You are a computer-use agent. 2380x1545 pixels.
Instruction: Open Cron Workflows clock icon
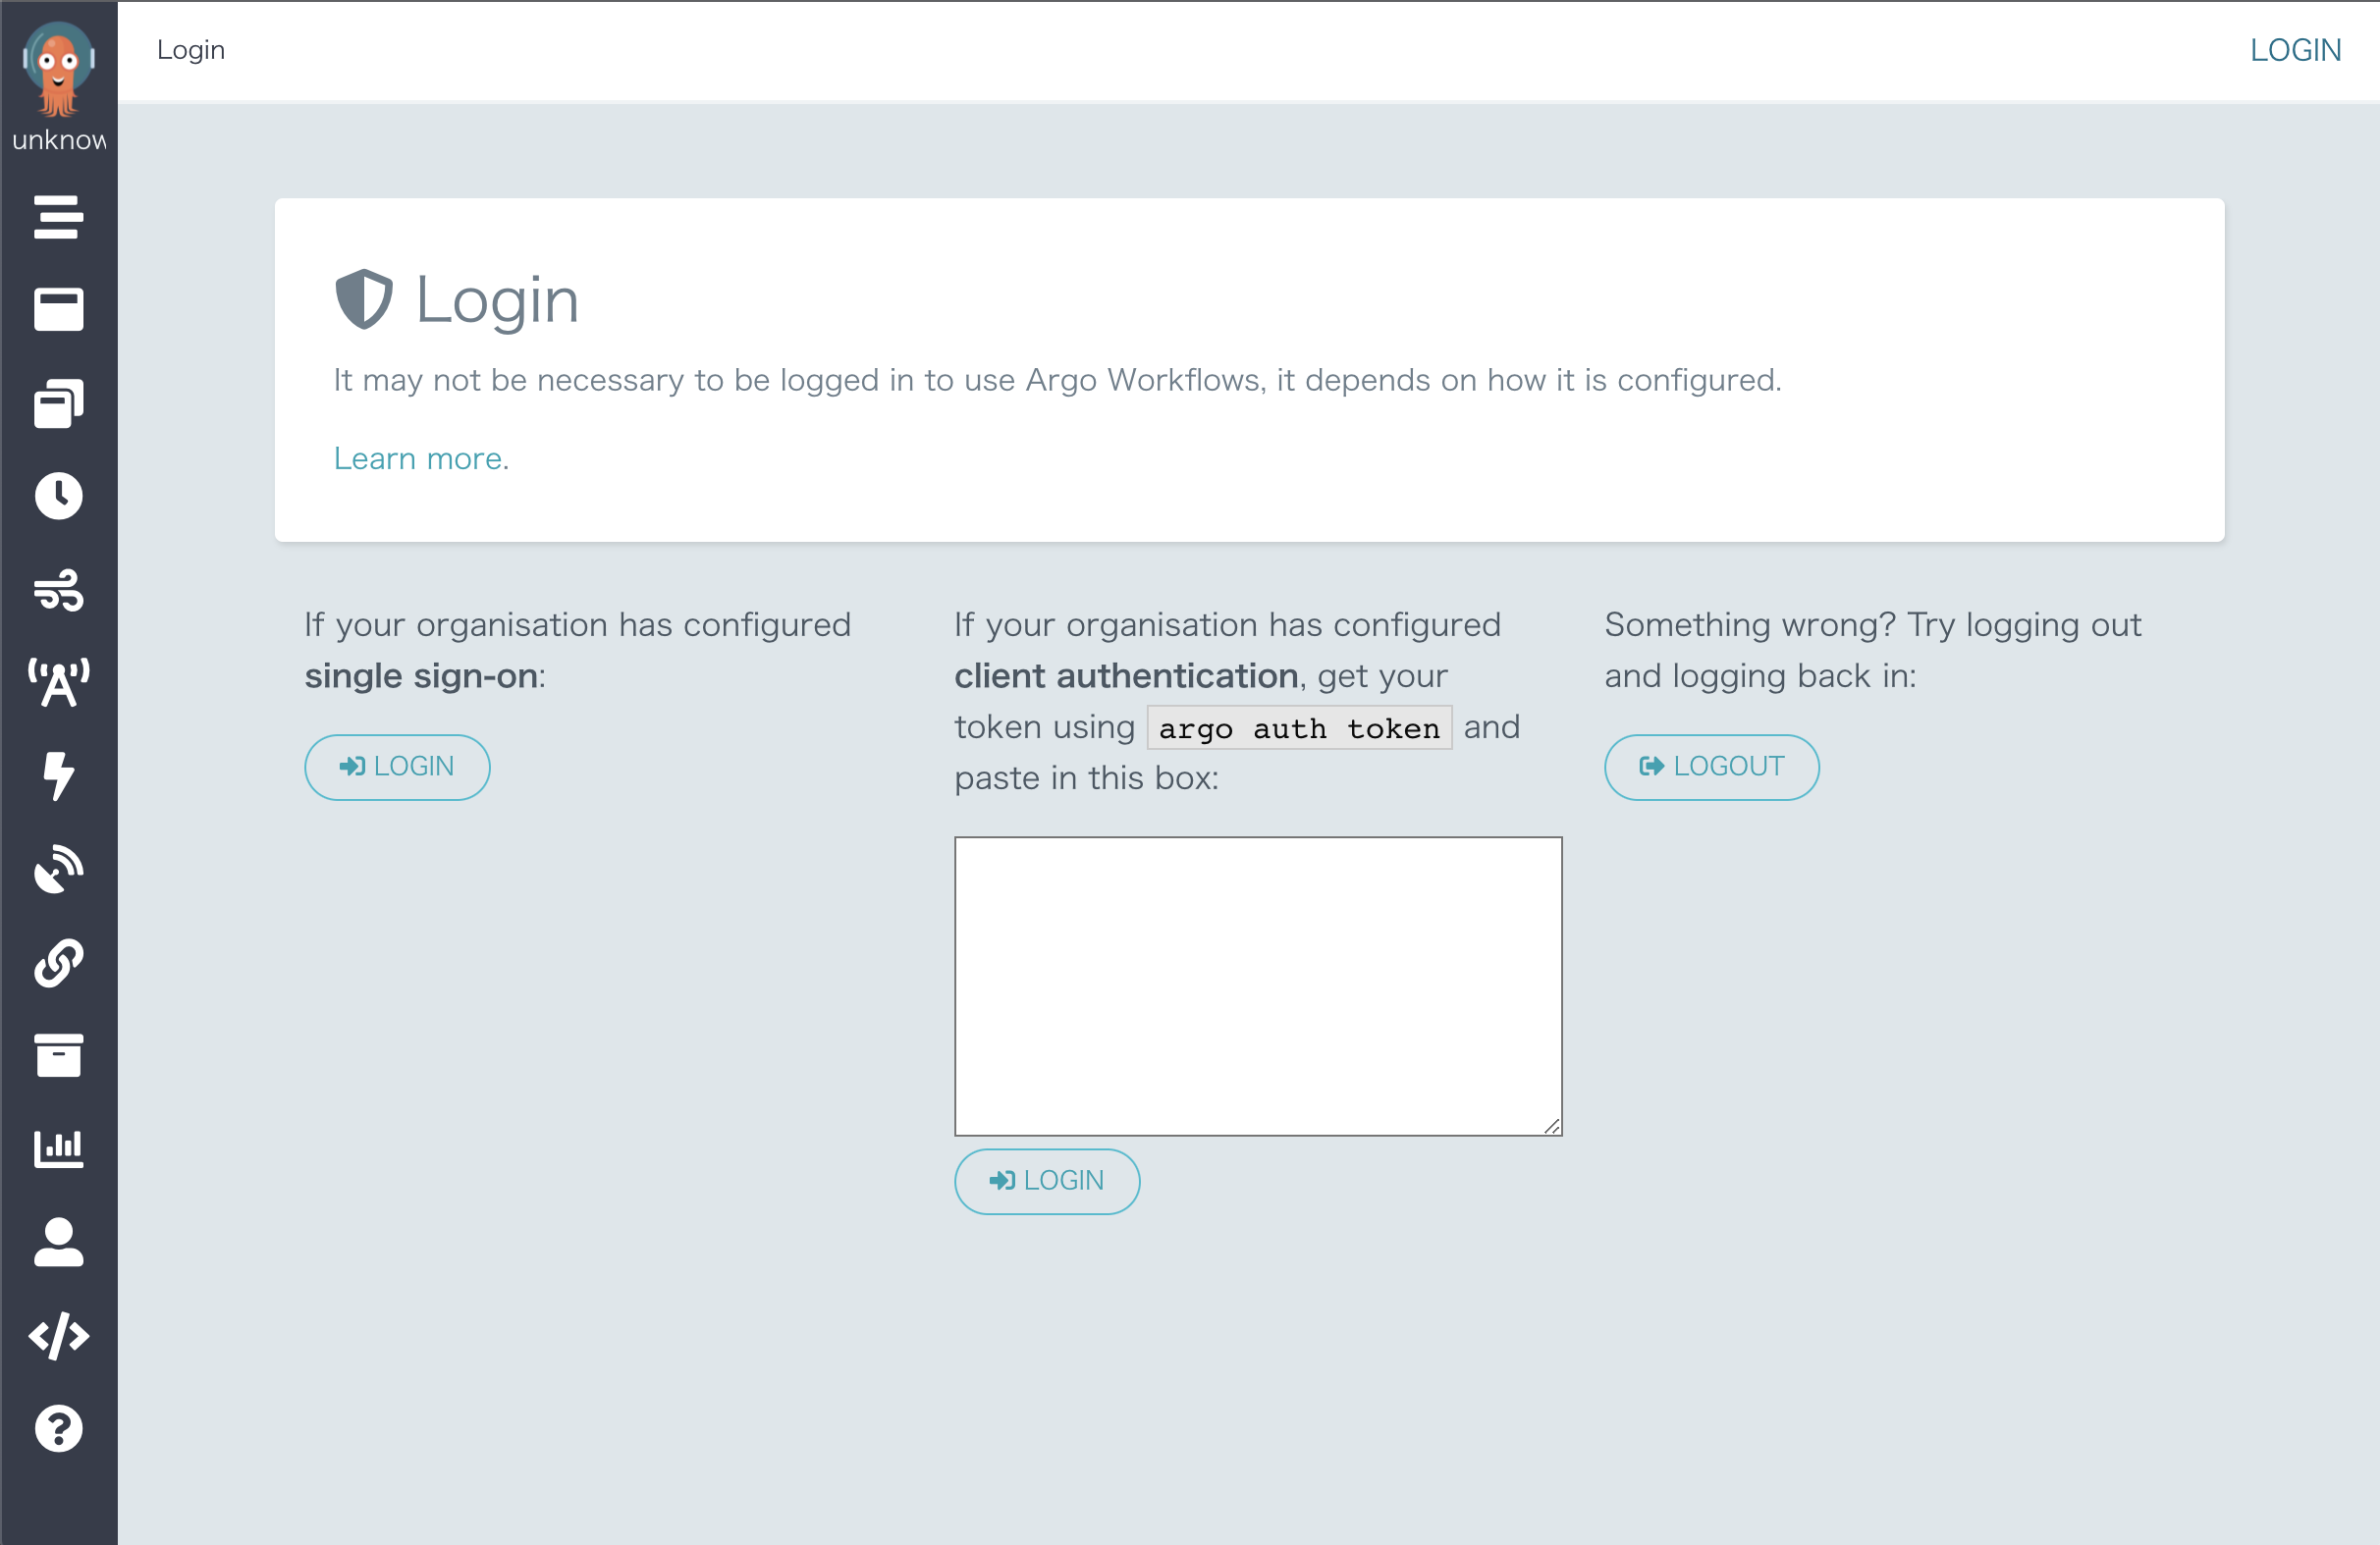(58, 496)
